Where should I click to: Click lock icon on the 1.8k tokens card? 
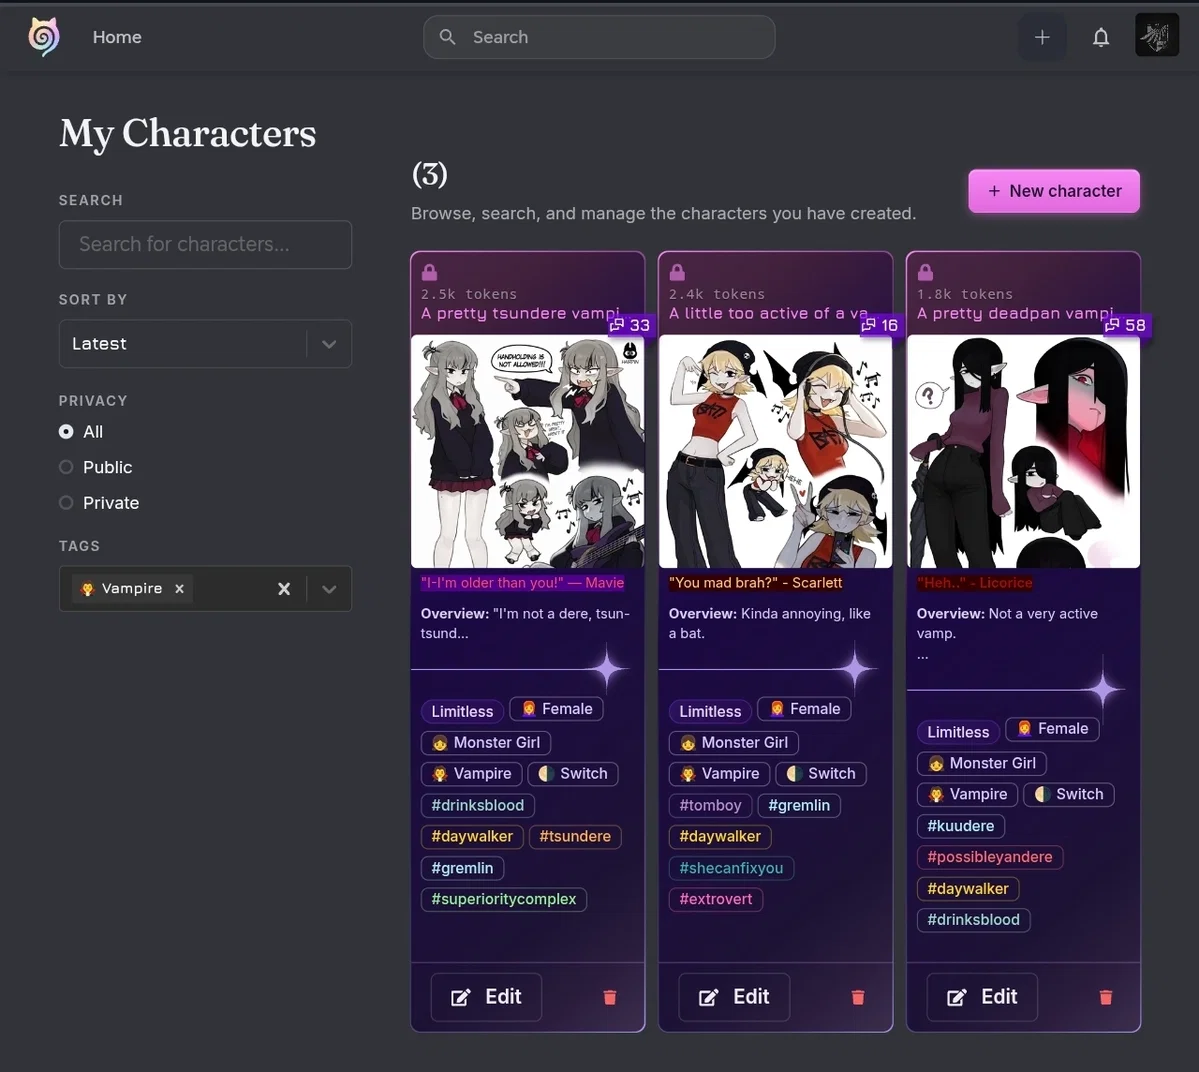[x=925, y=271]
